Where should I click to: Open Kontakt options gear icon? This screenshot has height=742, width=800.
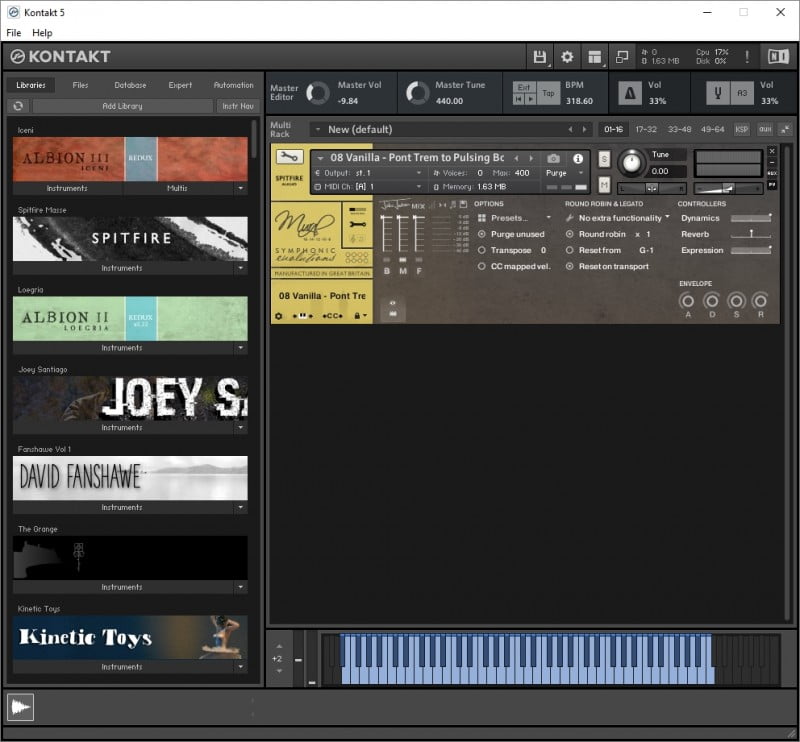(567, 57)
